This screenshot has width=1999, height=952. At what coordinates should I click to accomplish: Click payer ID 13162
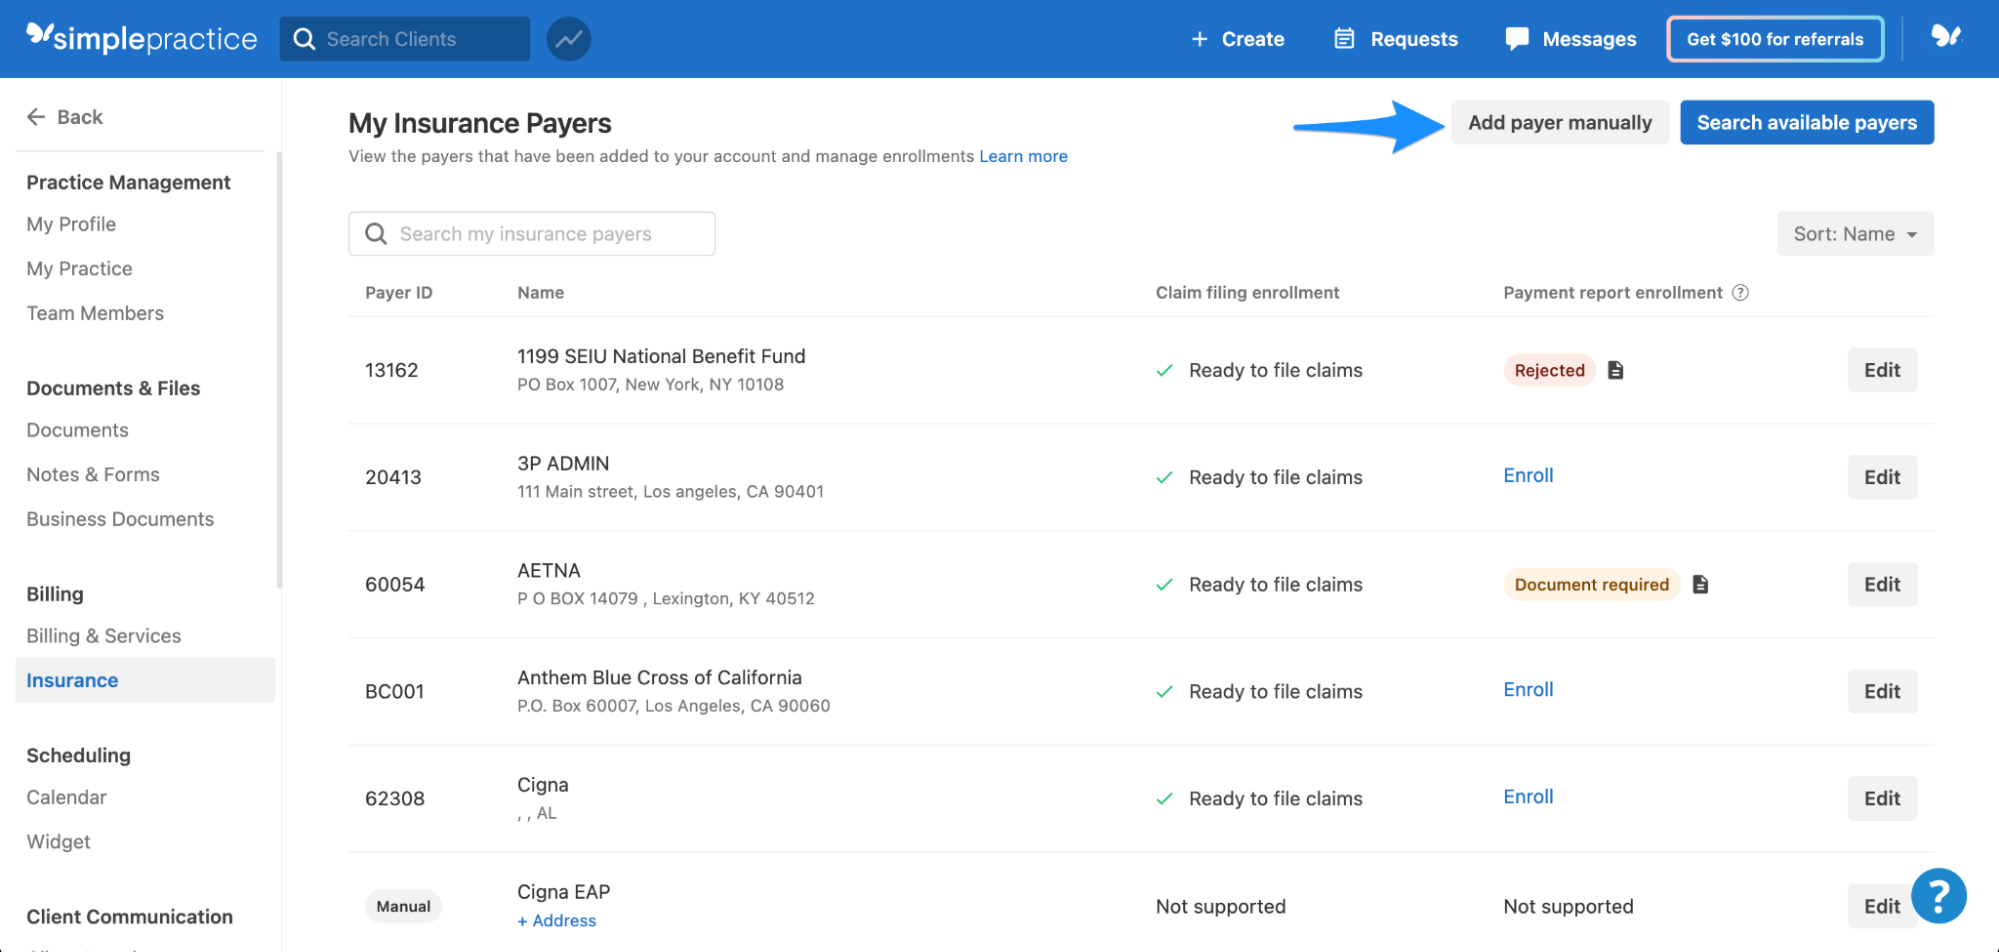coord(391,370)
